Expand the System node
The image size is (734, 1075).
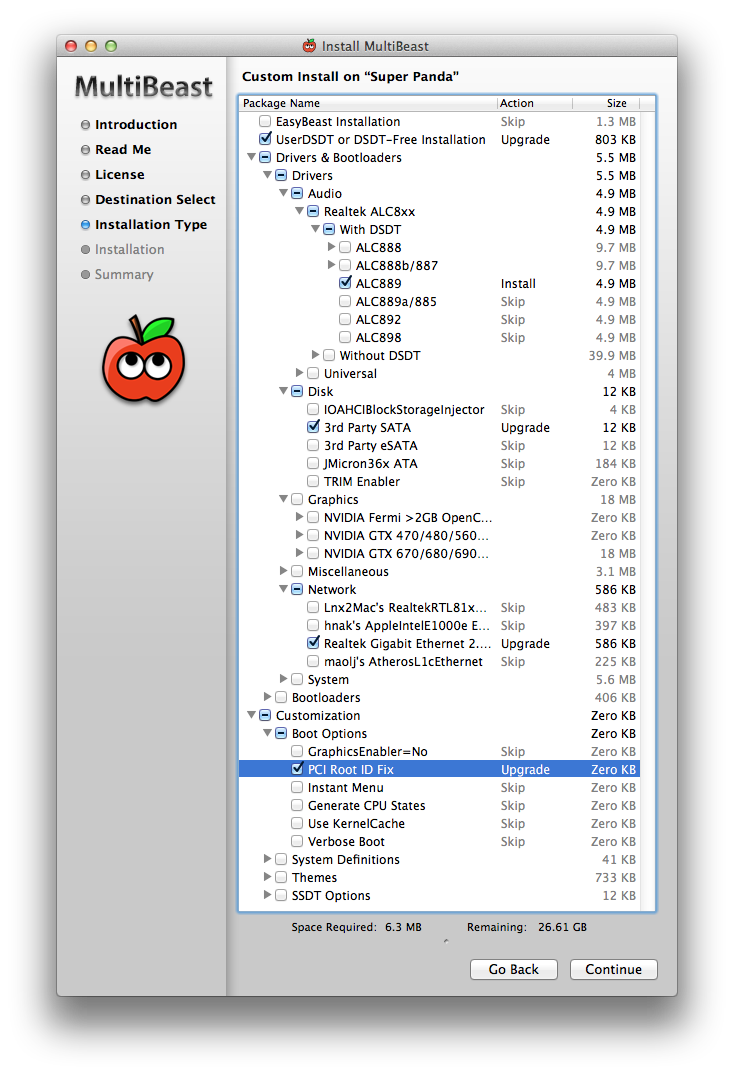[x=284, y=679]
